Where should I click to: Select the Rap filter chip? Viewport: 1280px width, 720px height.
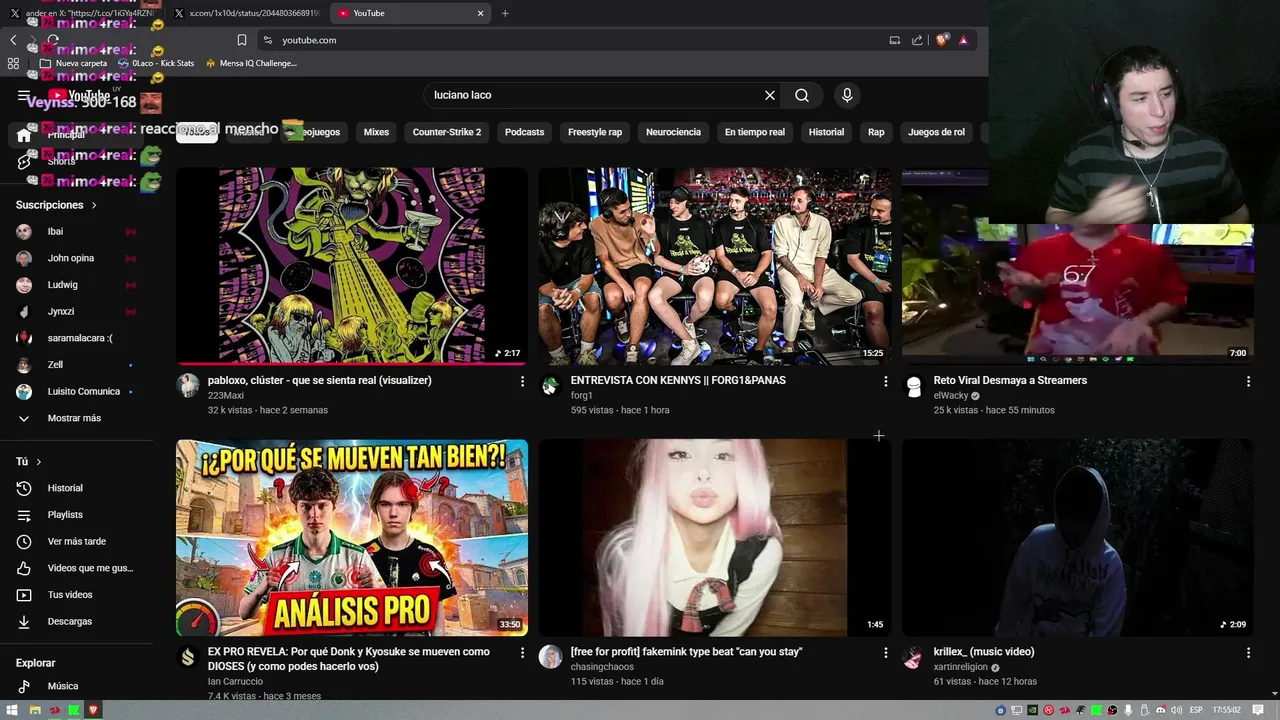(876, 132)
